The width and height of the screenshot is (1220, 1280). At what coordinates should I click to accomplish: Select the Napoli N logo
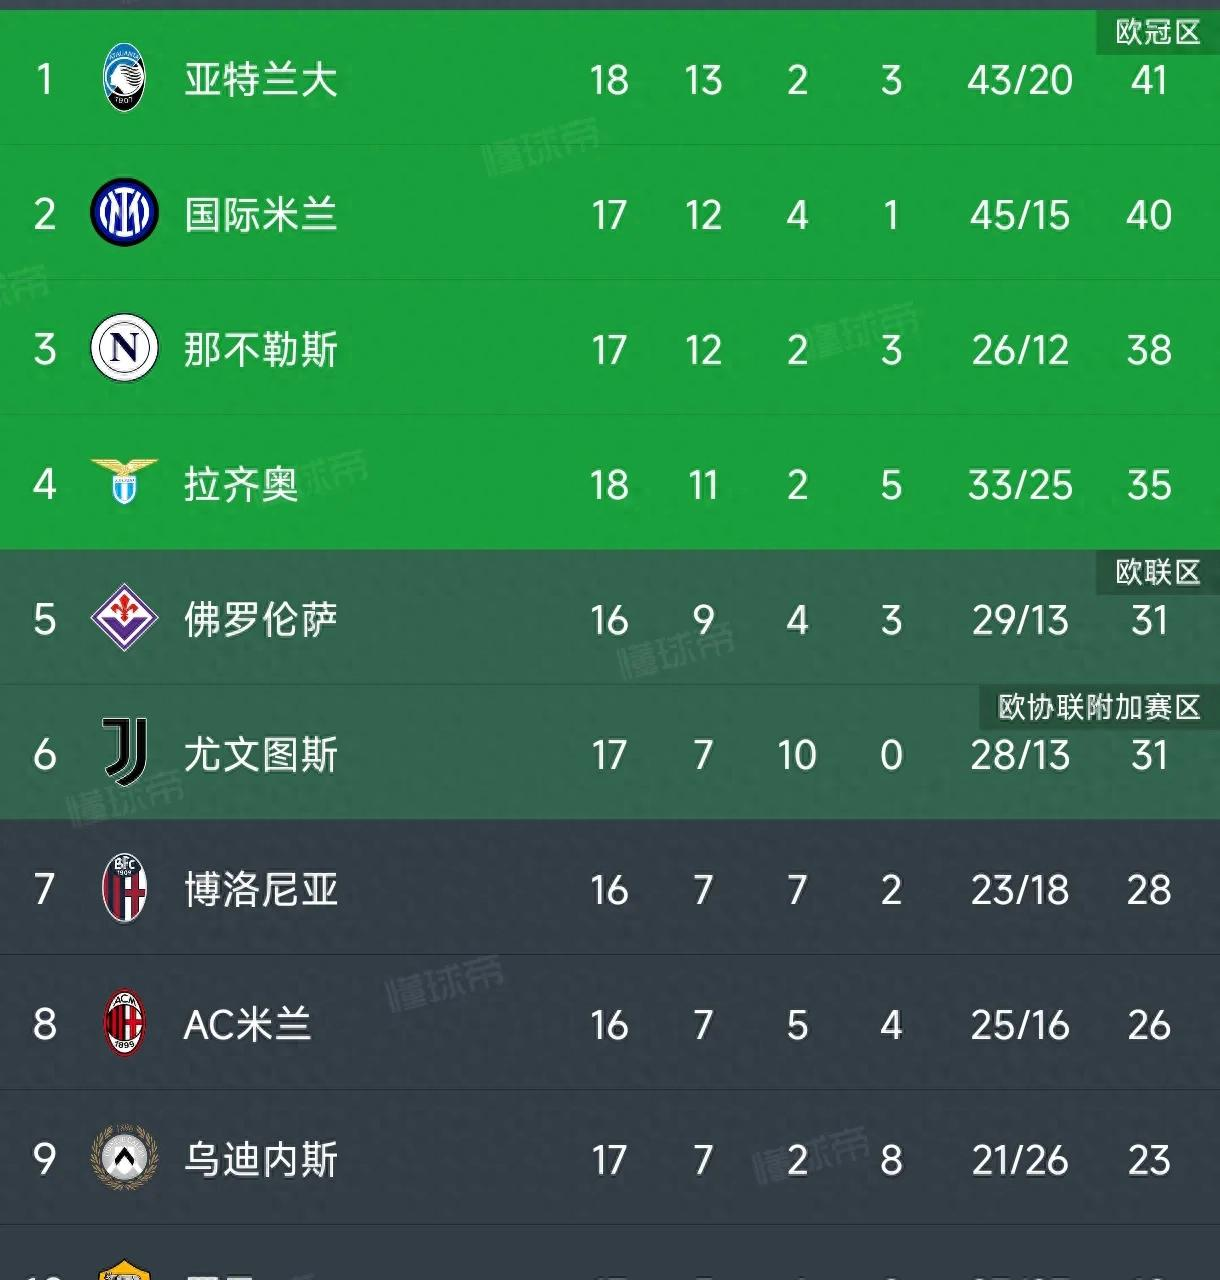[124, 348]
